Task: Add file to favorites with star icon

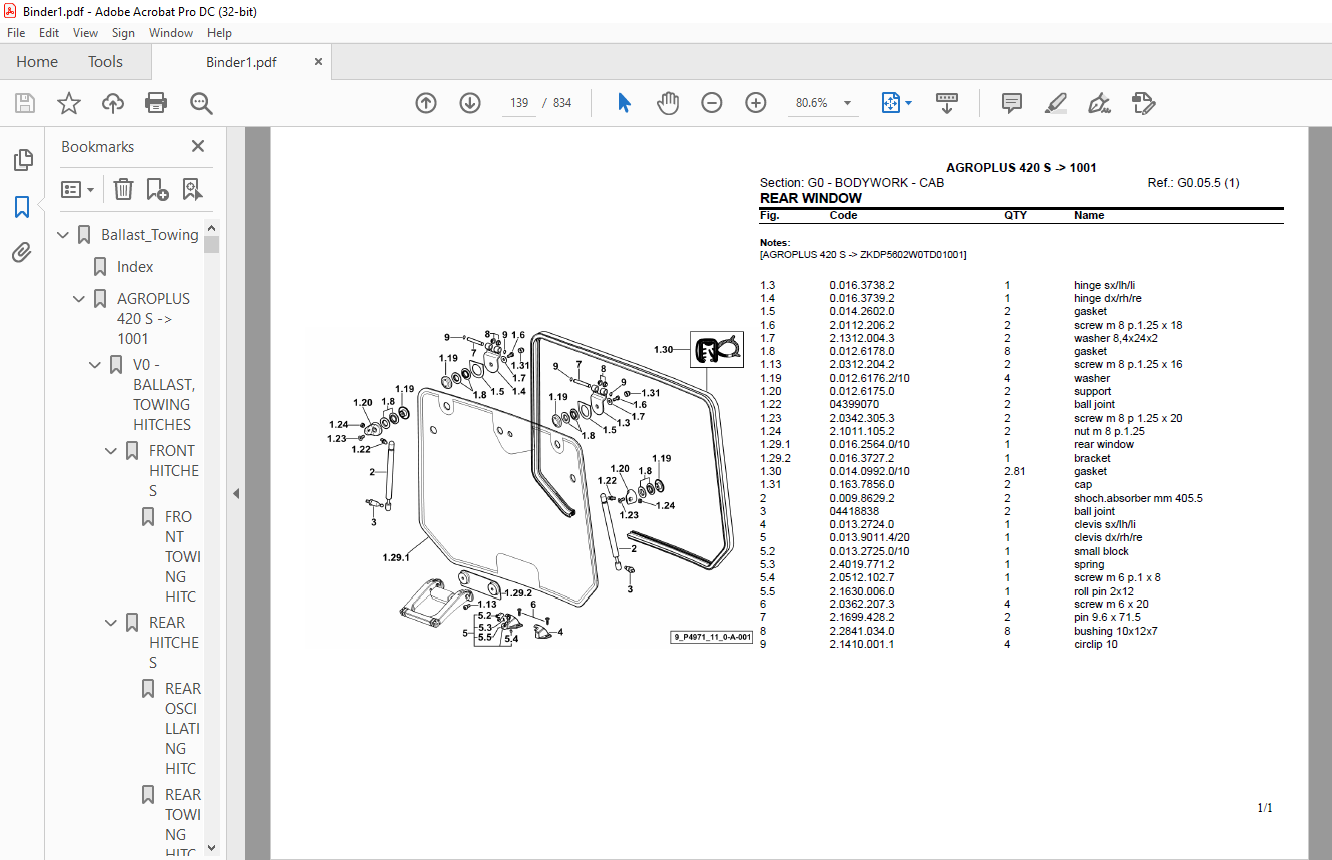Action: [68, 103]
